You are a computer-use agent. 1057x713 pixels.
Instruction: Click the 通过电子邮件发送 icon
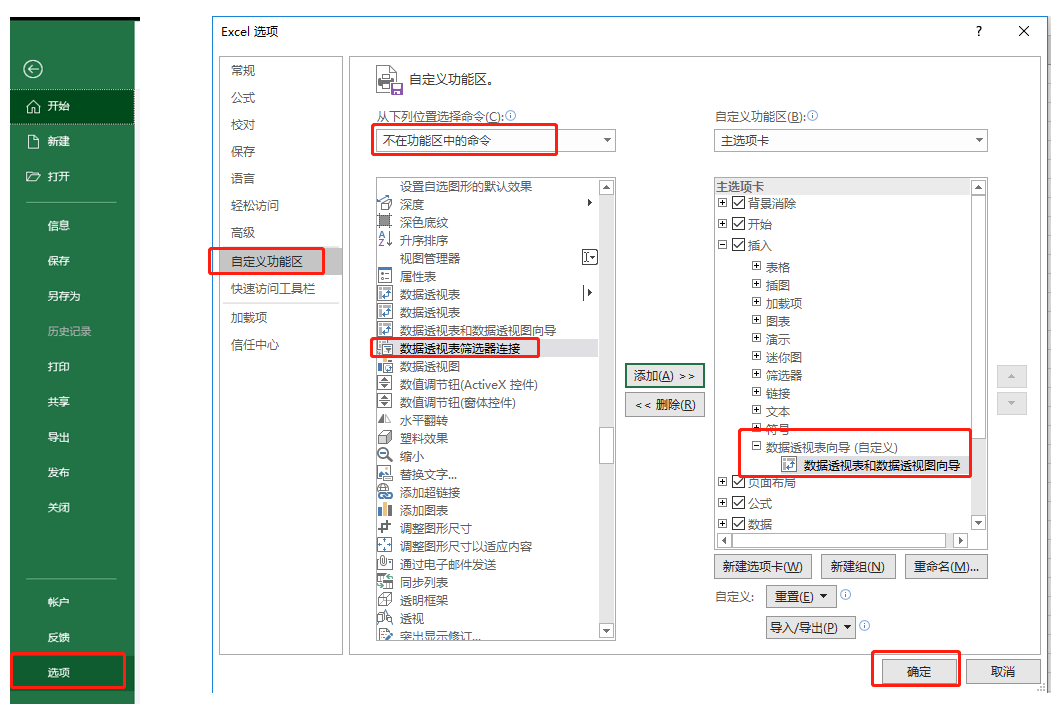(384, 563)
